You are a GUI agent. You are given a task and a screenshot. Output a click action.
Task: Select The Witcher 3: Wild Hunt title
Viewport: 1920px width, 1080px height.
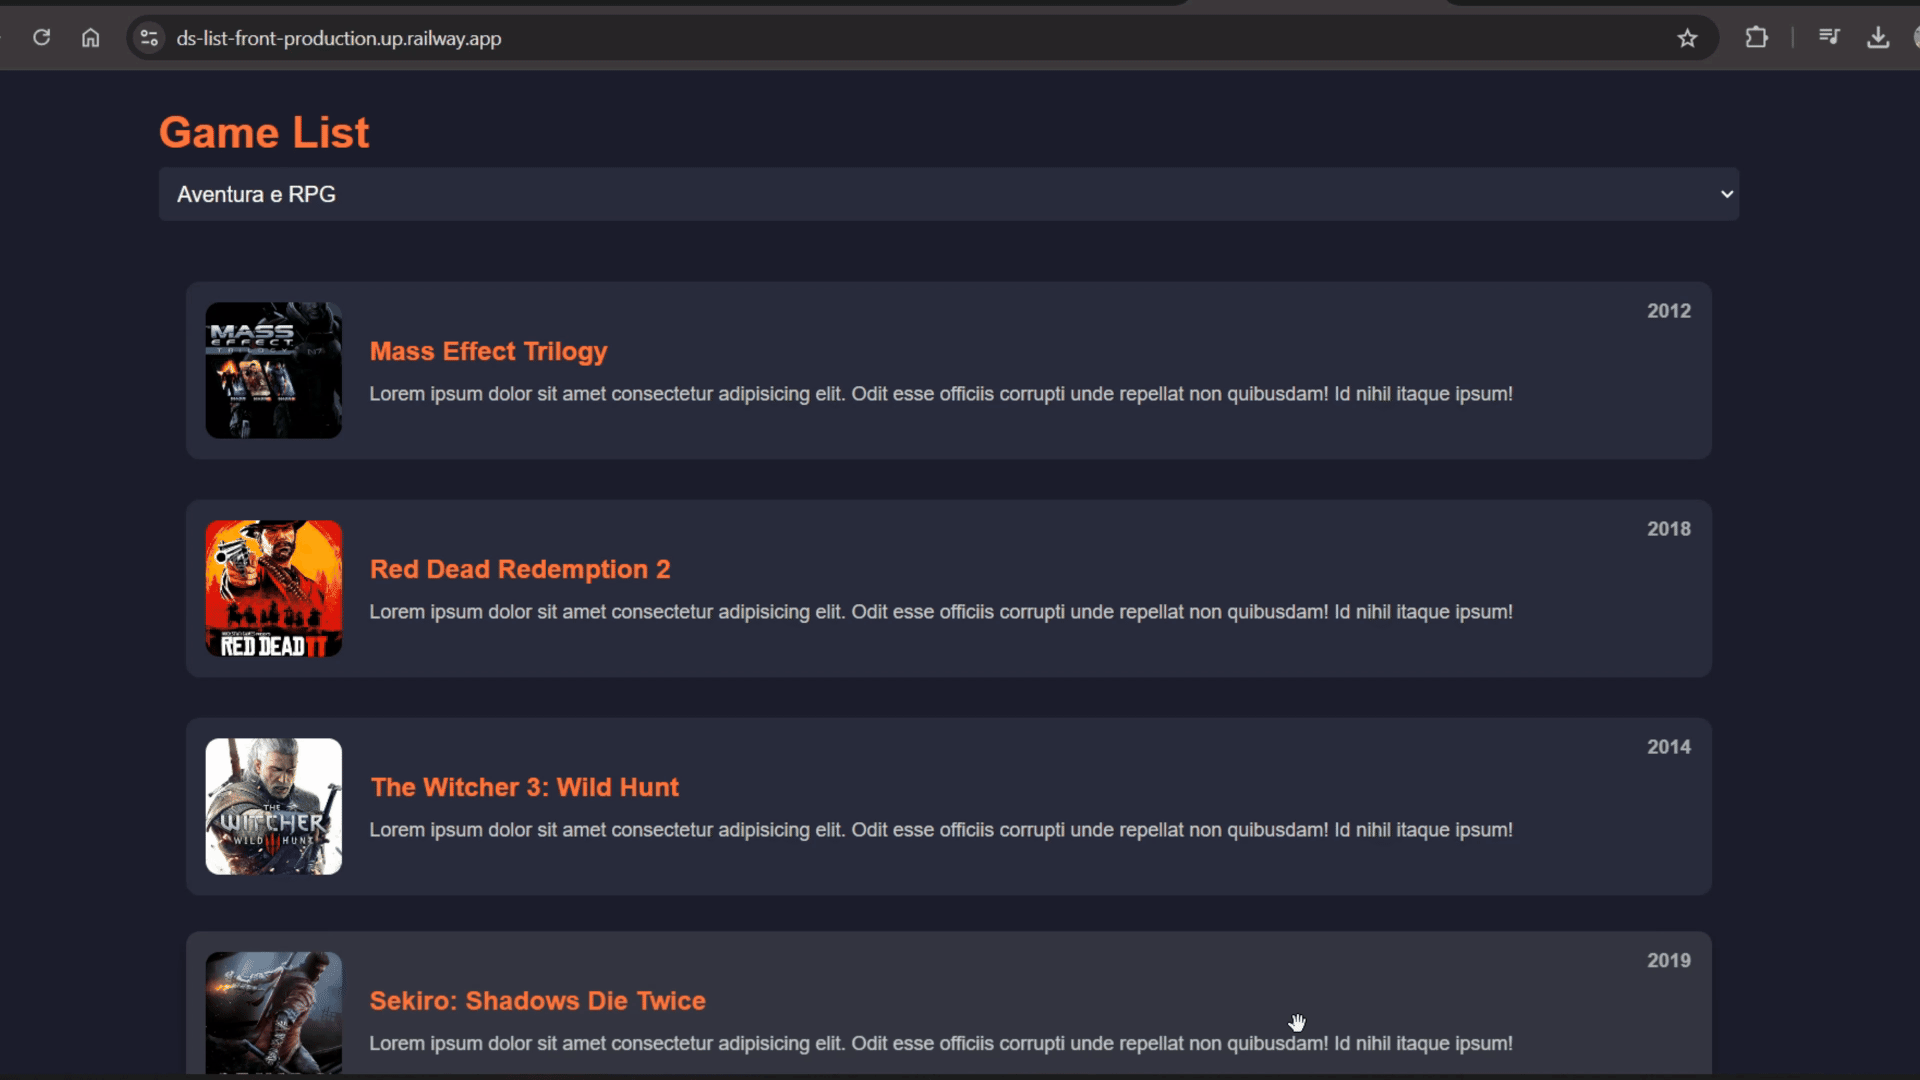pos(524,787)
